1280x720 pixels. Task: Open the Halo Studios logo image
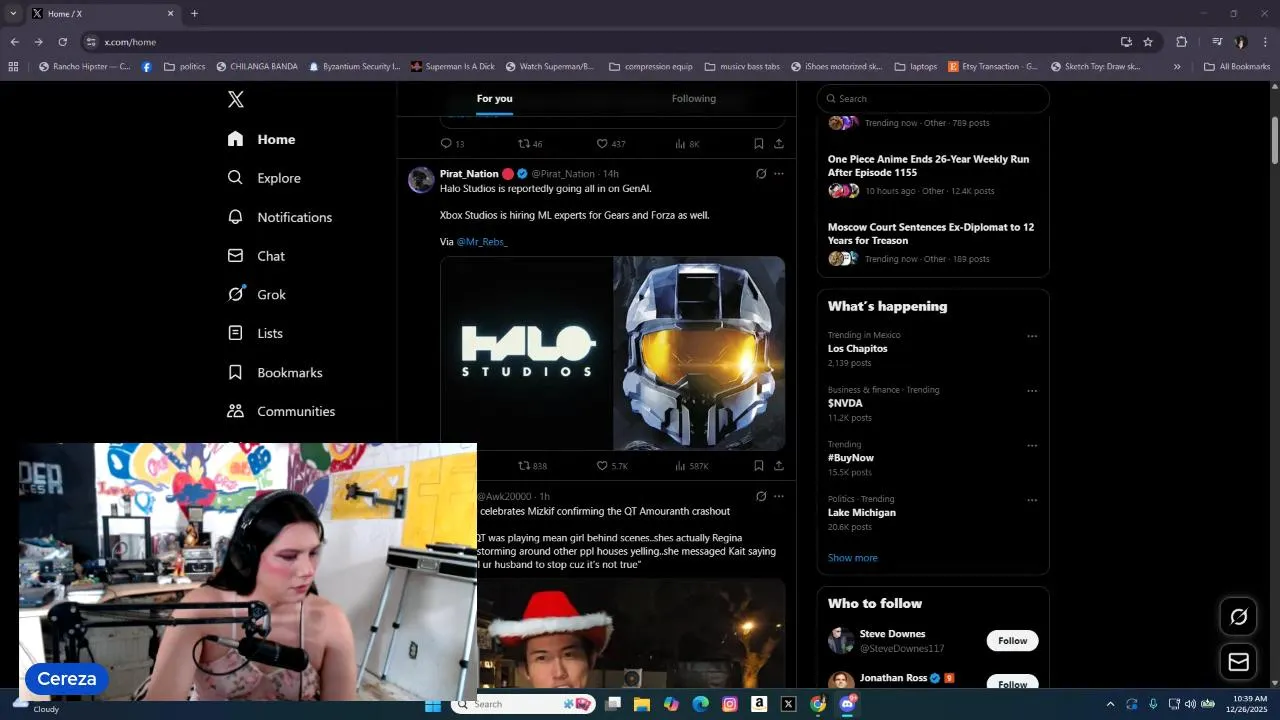click(x=526, y=353)
